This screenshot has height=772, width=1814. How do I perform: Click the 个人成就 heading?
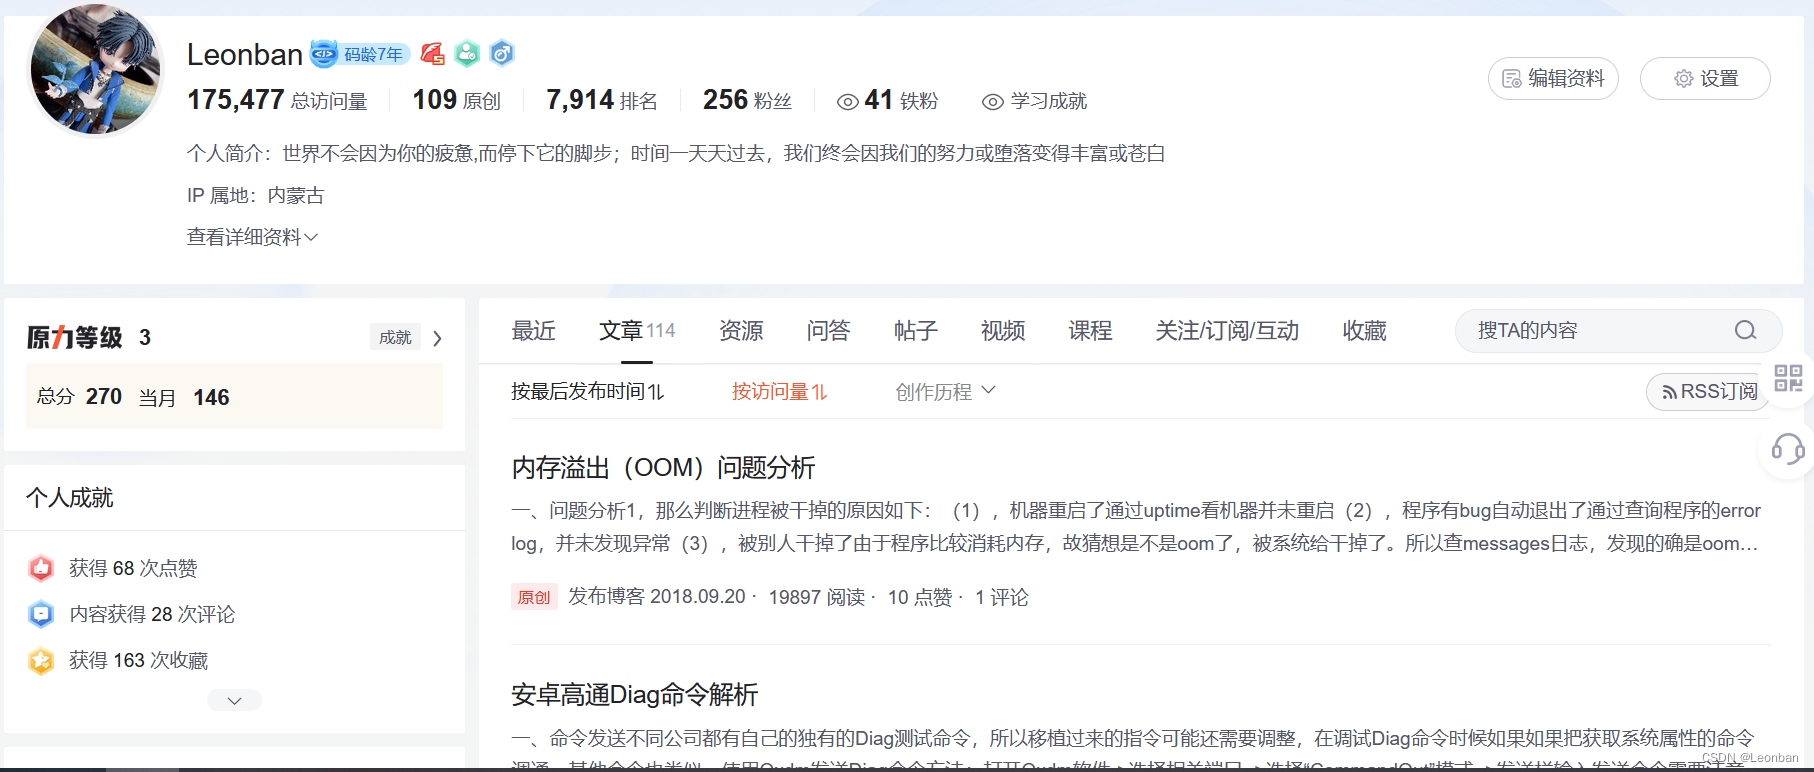[x=69, y=498]
